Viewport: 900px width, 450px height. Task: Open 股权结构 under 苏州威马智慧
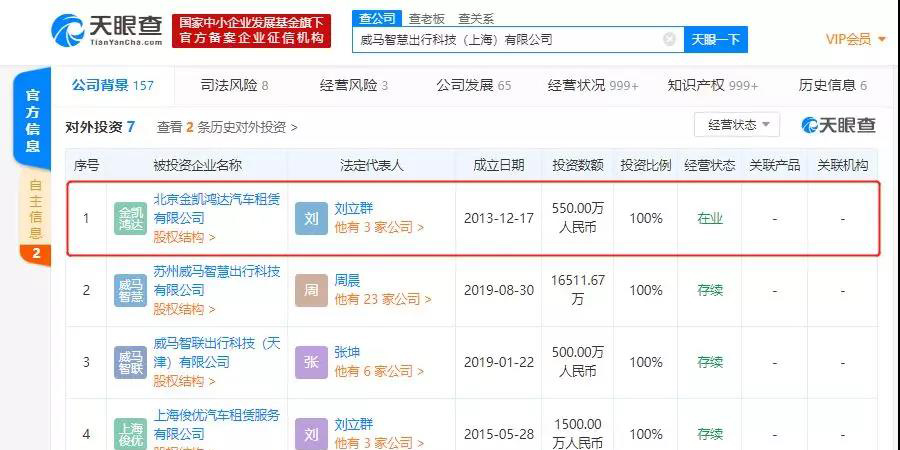[184, 309]
